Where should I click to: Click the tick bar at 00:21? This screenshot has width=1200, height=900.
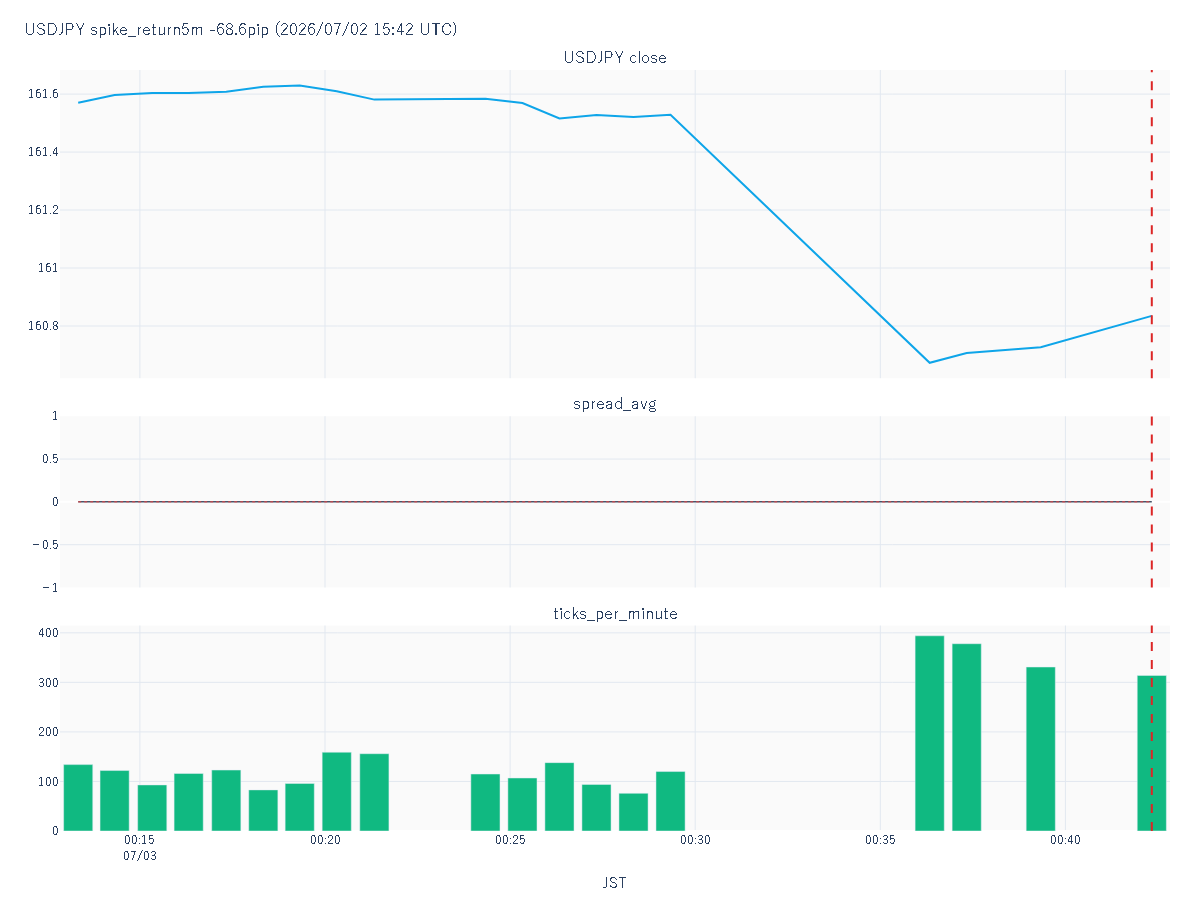374,792
